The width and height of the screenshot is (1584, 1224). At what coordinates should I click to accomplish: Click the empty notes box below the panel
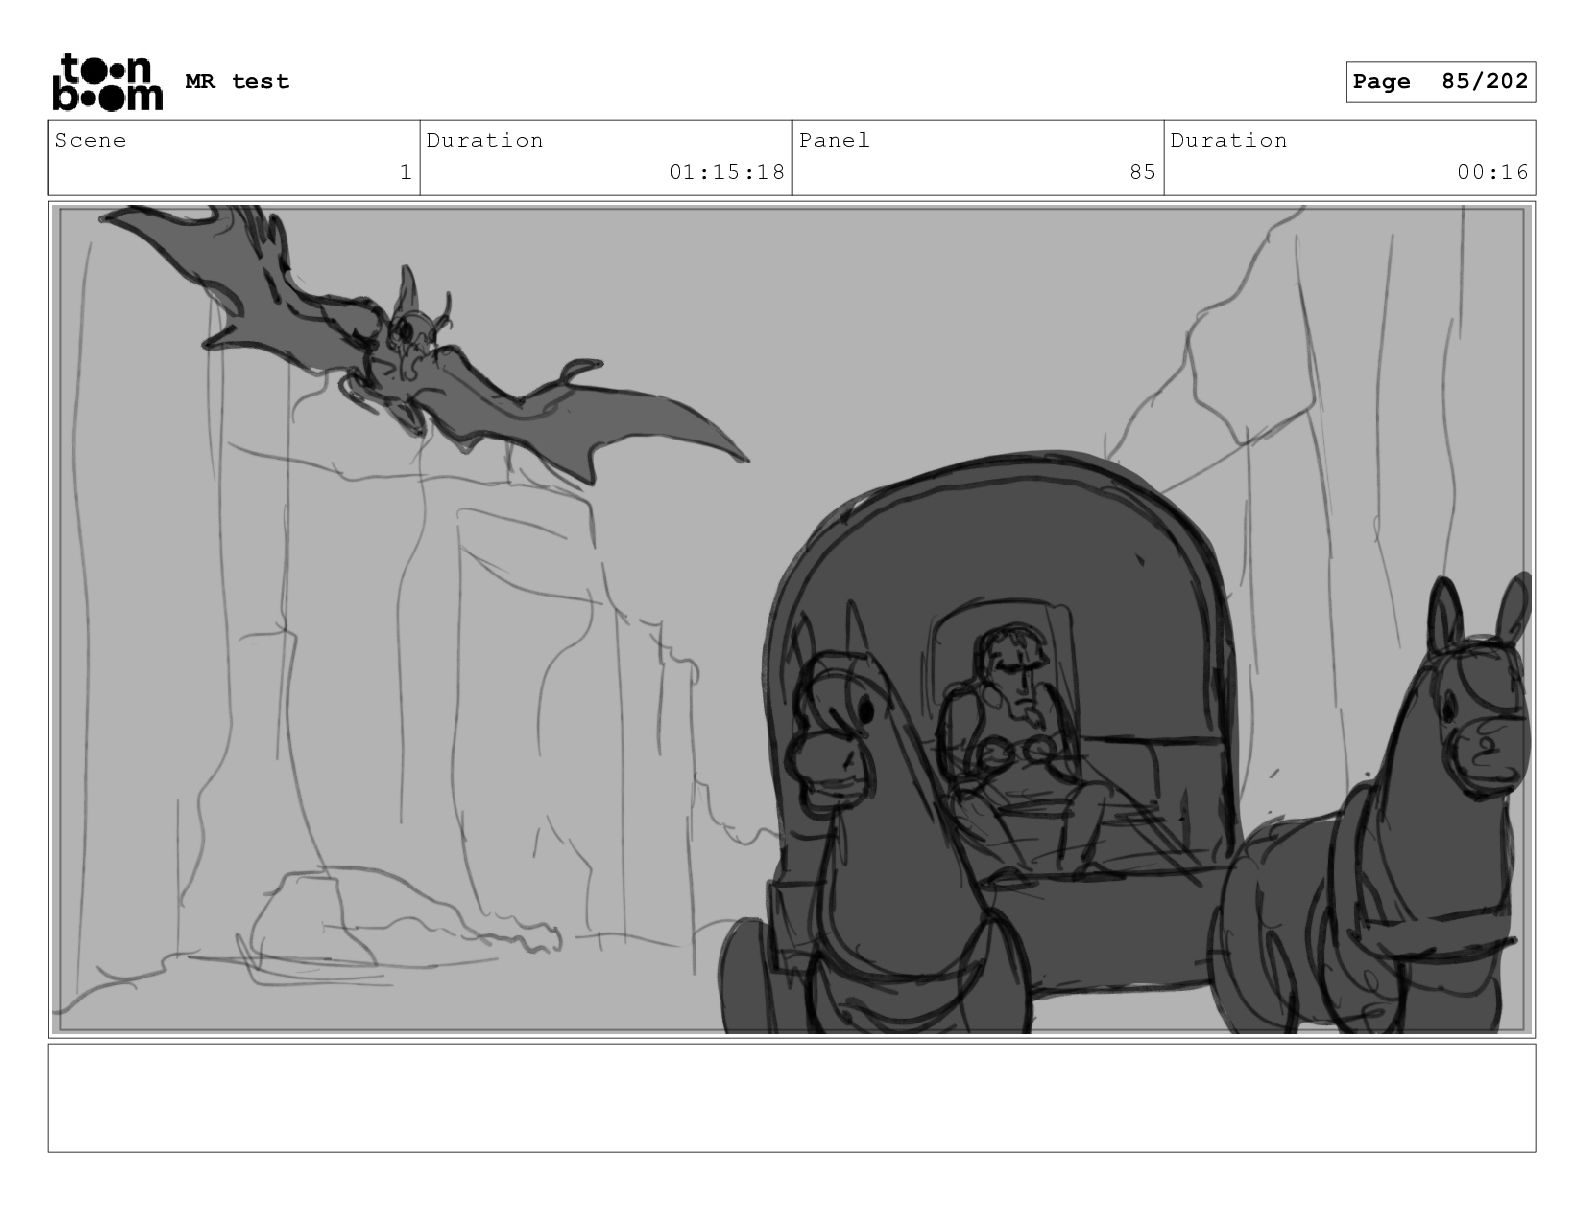(792, 1098)
